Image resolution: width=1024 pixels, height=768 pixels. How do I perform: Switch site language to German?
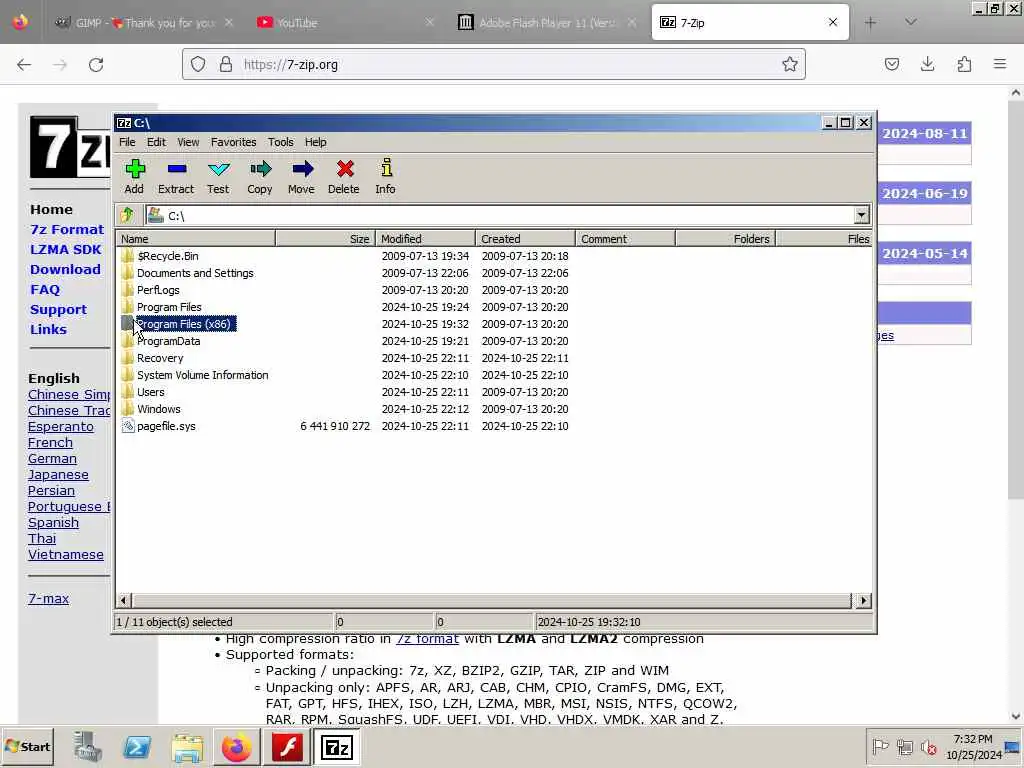(52, 458)
